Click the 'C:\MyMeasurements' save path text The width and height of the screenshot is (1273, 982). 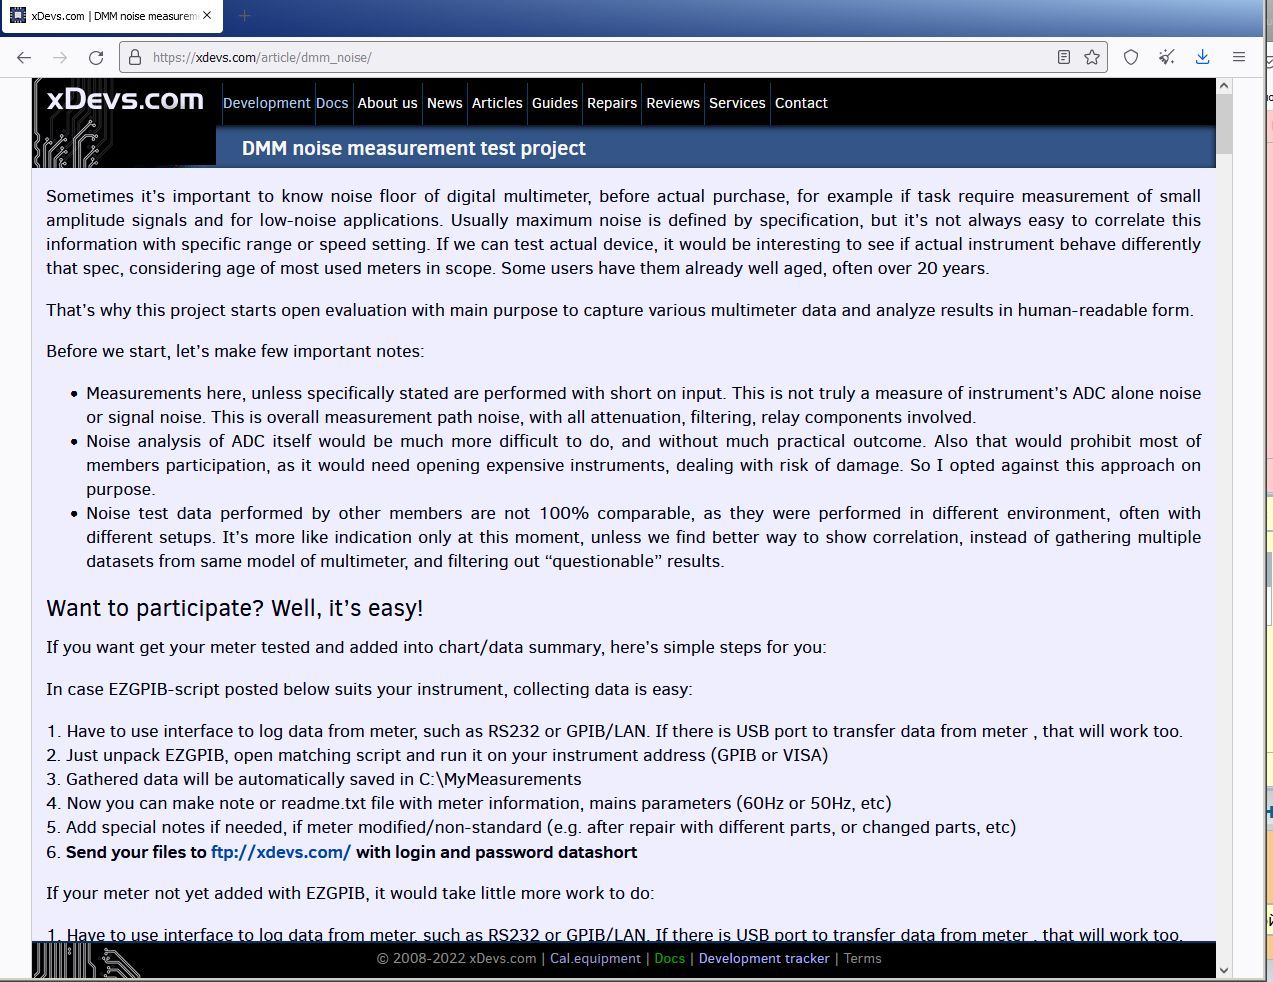[500, 779]
